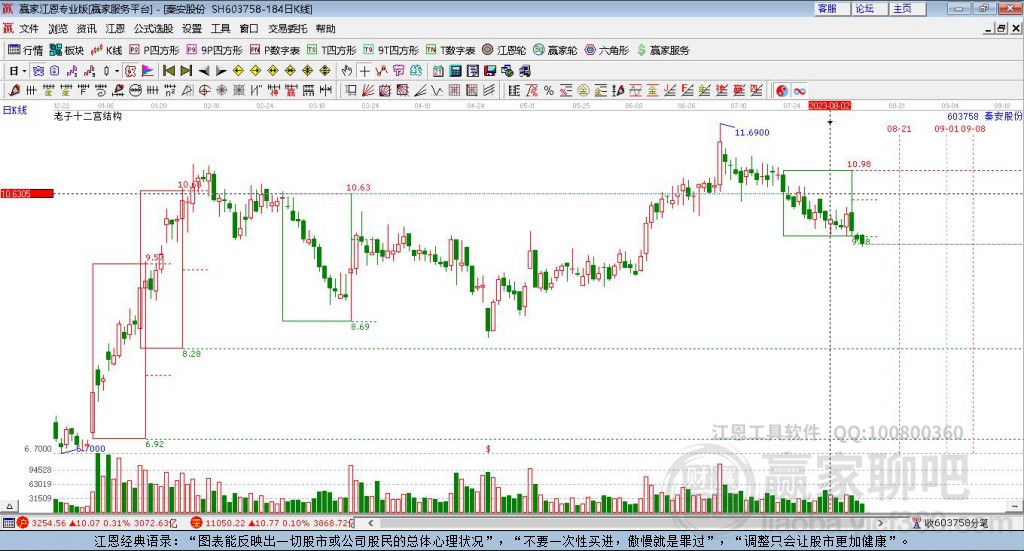Click the 11050.22 Shenzhen index readout
The height and width of the screenshot is (551, 1024).
[225, 523]
